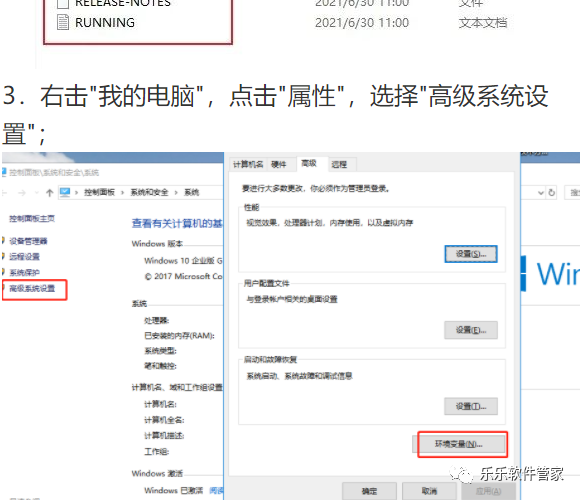
Task: Click the refresh icon beside address bar
Action: tap(552, 193)
